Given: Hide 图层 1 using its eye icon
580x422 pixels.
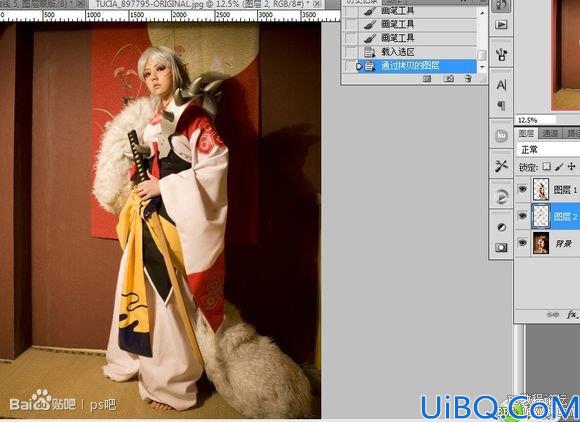Looking at the screenshot, I should click(522, 189).
